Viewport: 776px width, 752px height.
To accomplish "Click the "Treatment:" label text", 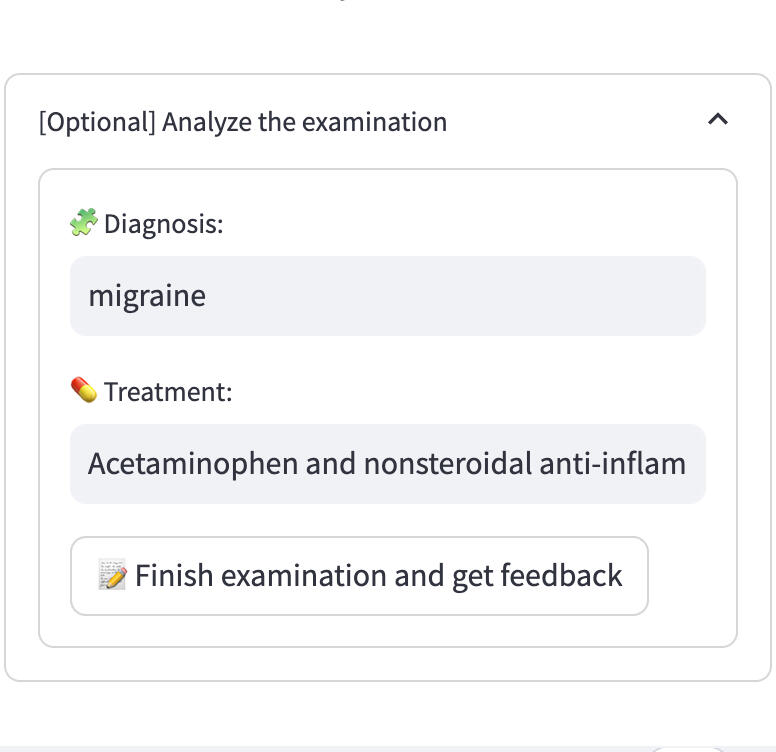I will 167,391.
